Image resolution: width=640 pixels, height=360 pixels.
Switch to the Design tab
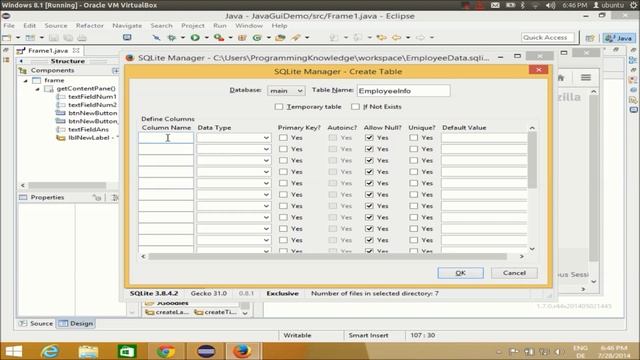coord(76,323)
